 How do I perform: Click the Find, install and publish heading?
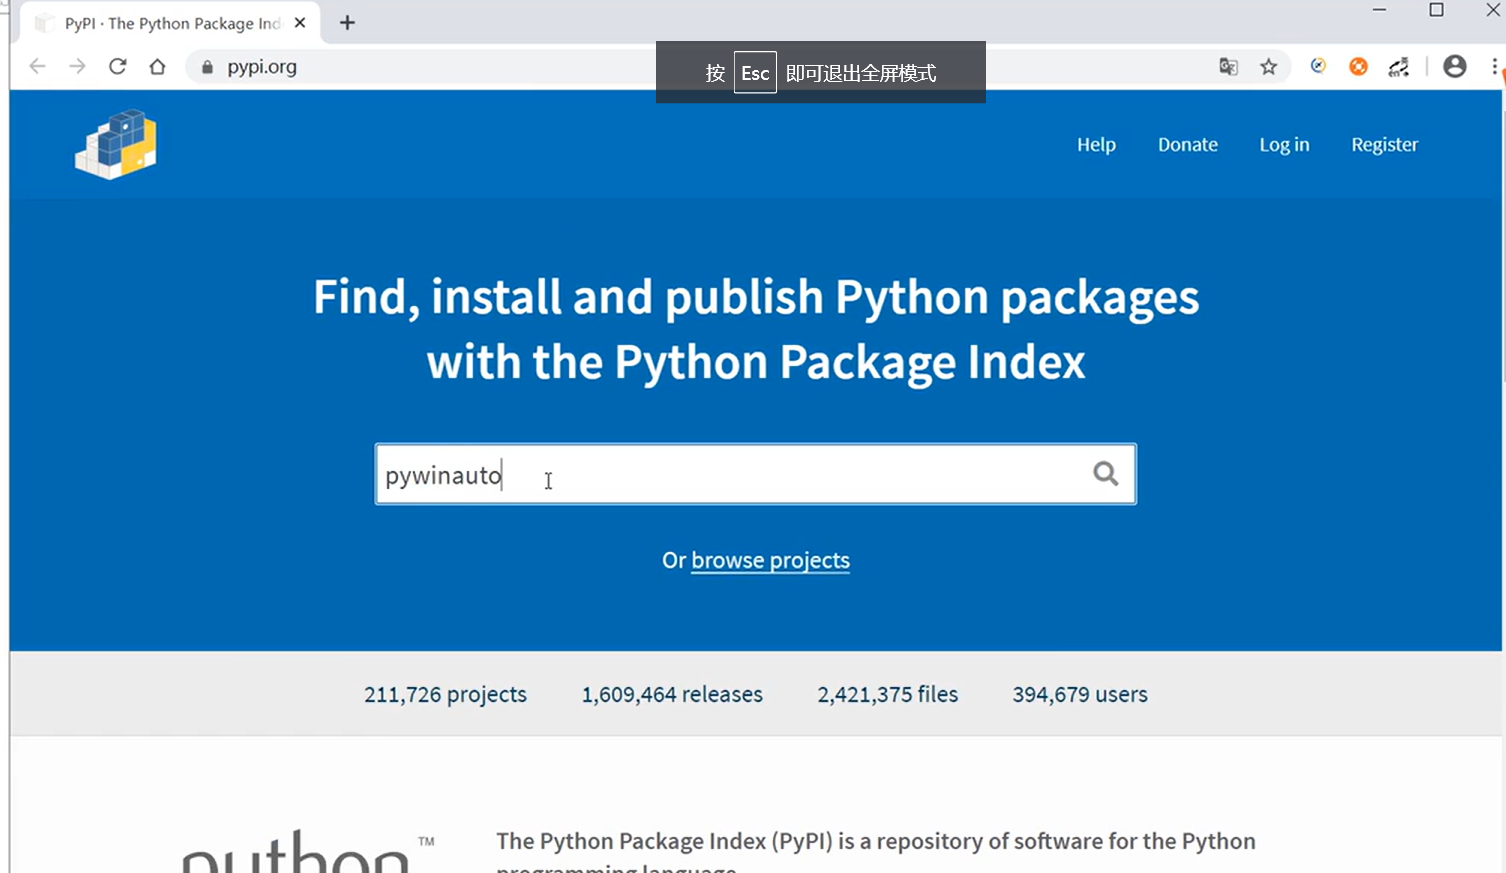(x=756, y=329)
